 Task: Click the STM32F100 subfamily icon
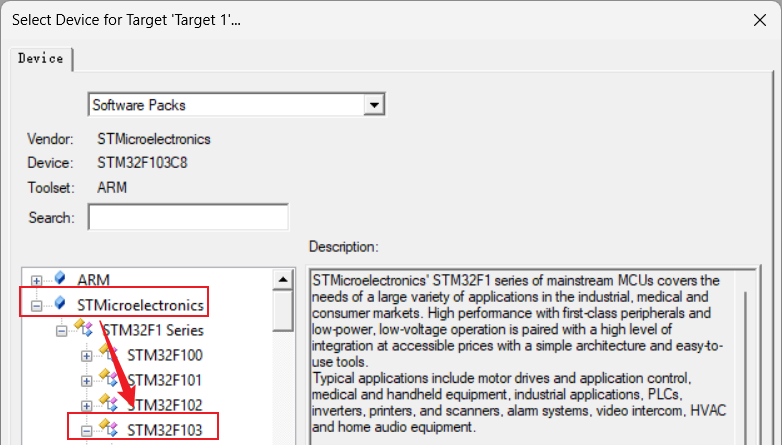pyautogui.click(x=109, y=353)
